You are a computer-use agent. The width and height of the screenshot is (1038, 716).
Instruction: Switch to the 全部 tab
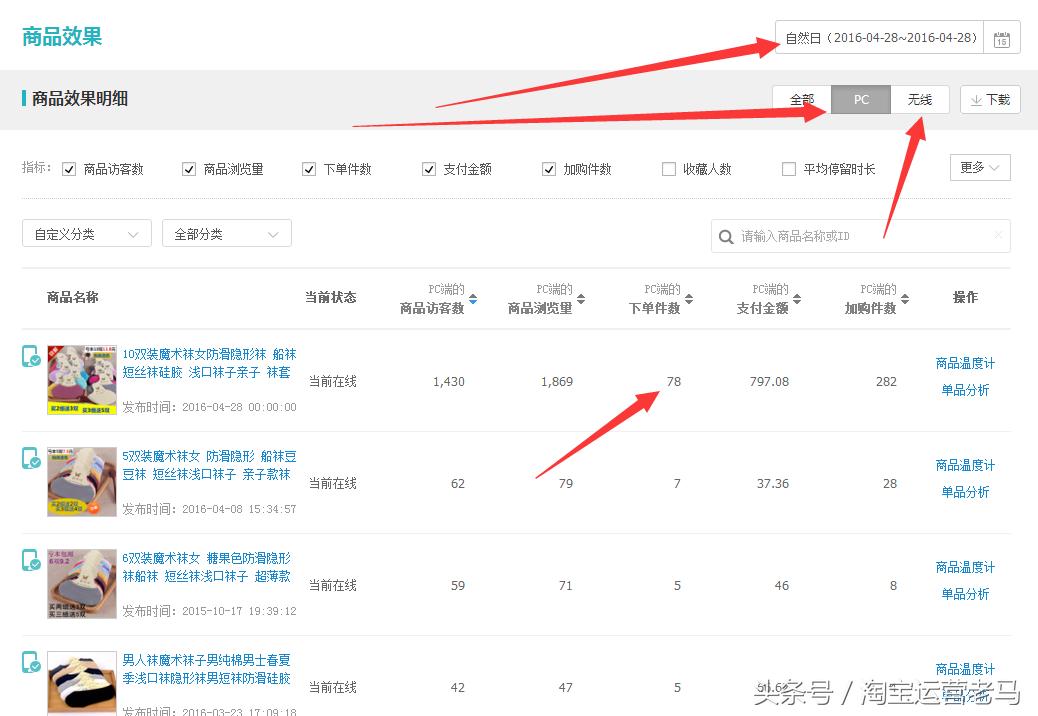coord(802,100)
